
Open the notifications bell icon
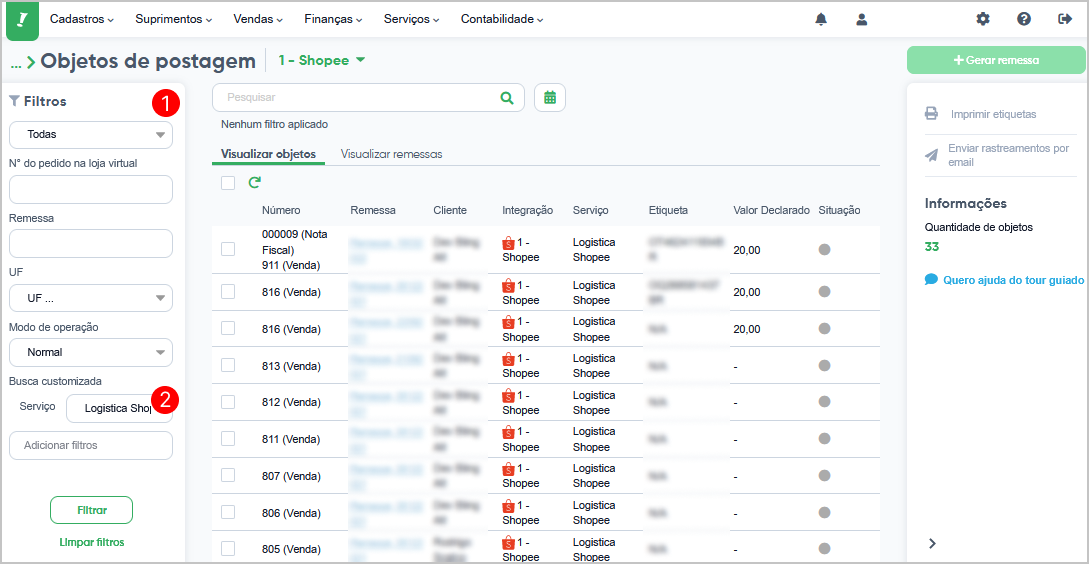tap(821, 19)
